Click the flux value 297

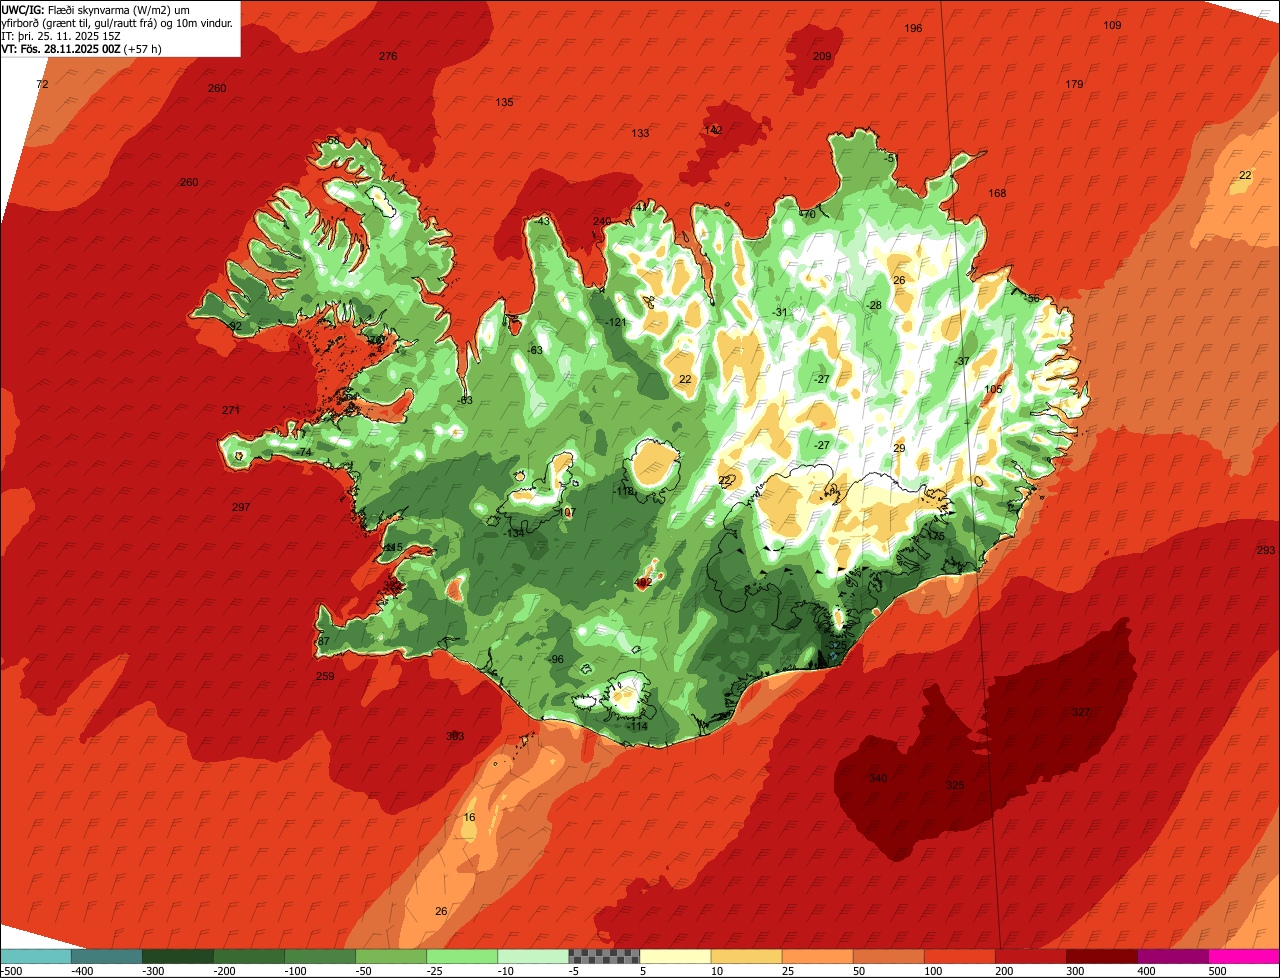[x=241, y=507]
